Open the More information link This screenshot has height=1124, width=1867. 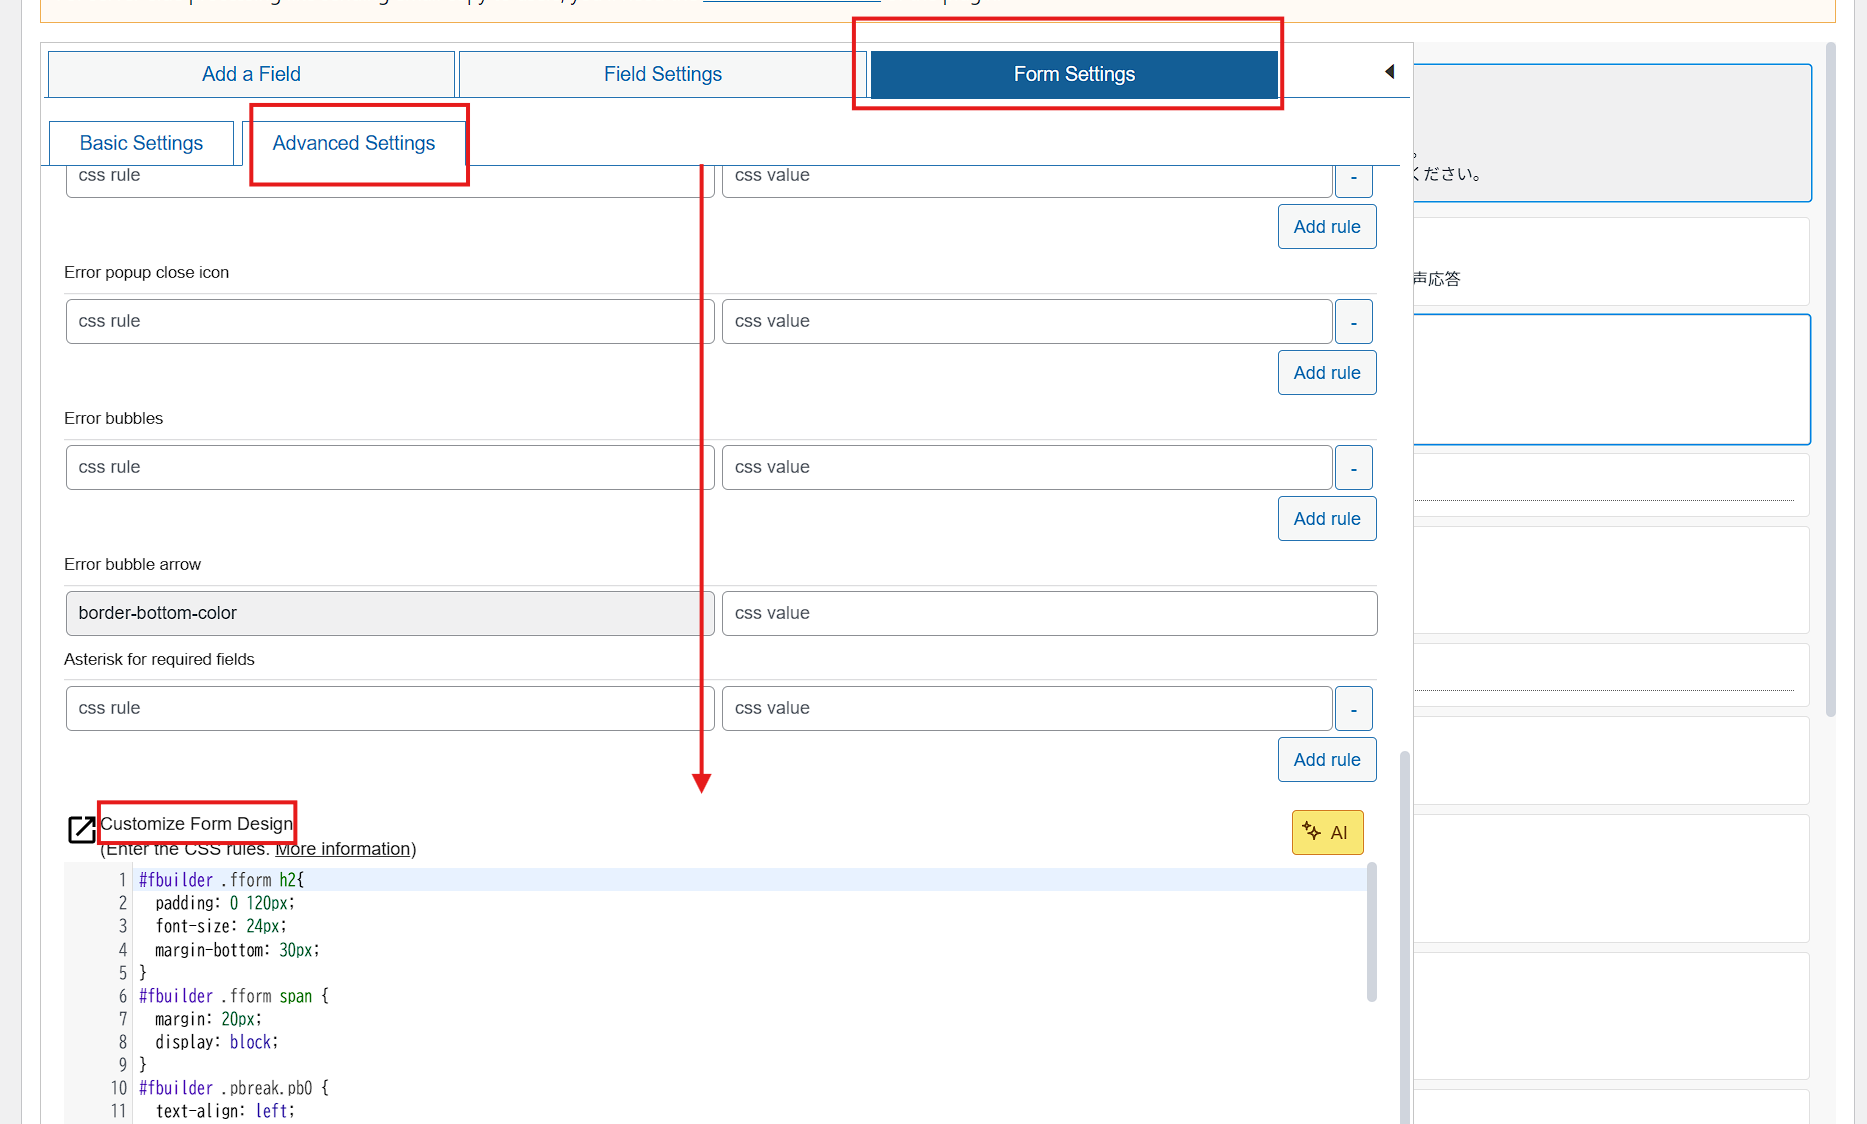(343, 849)
